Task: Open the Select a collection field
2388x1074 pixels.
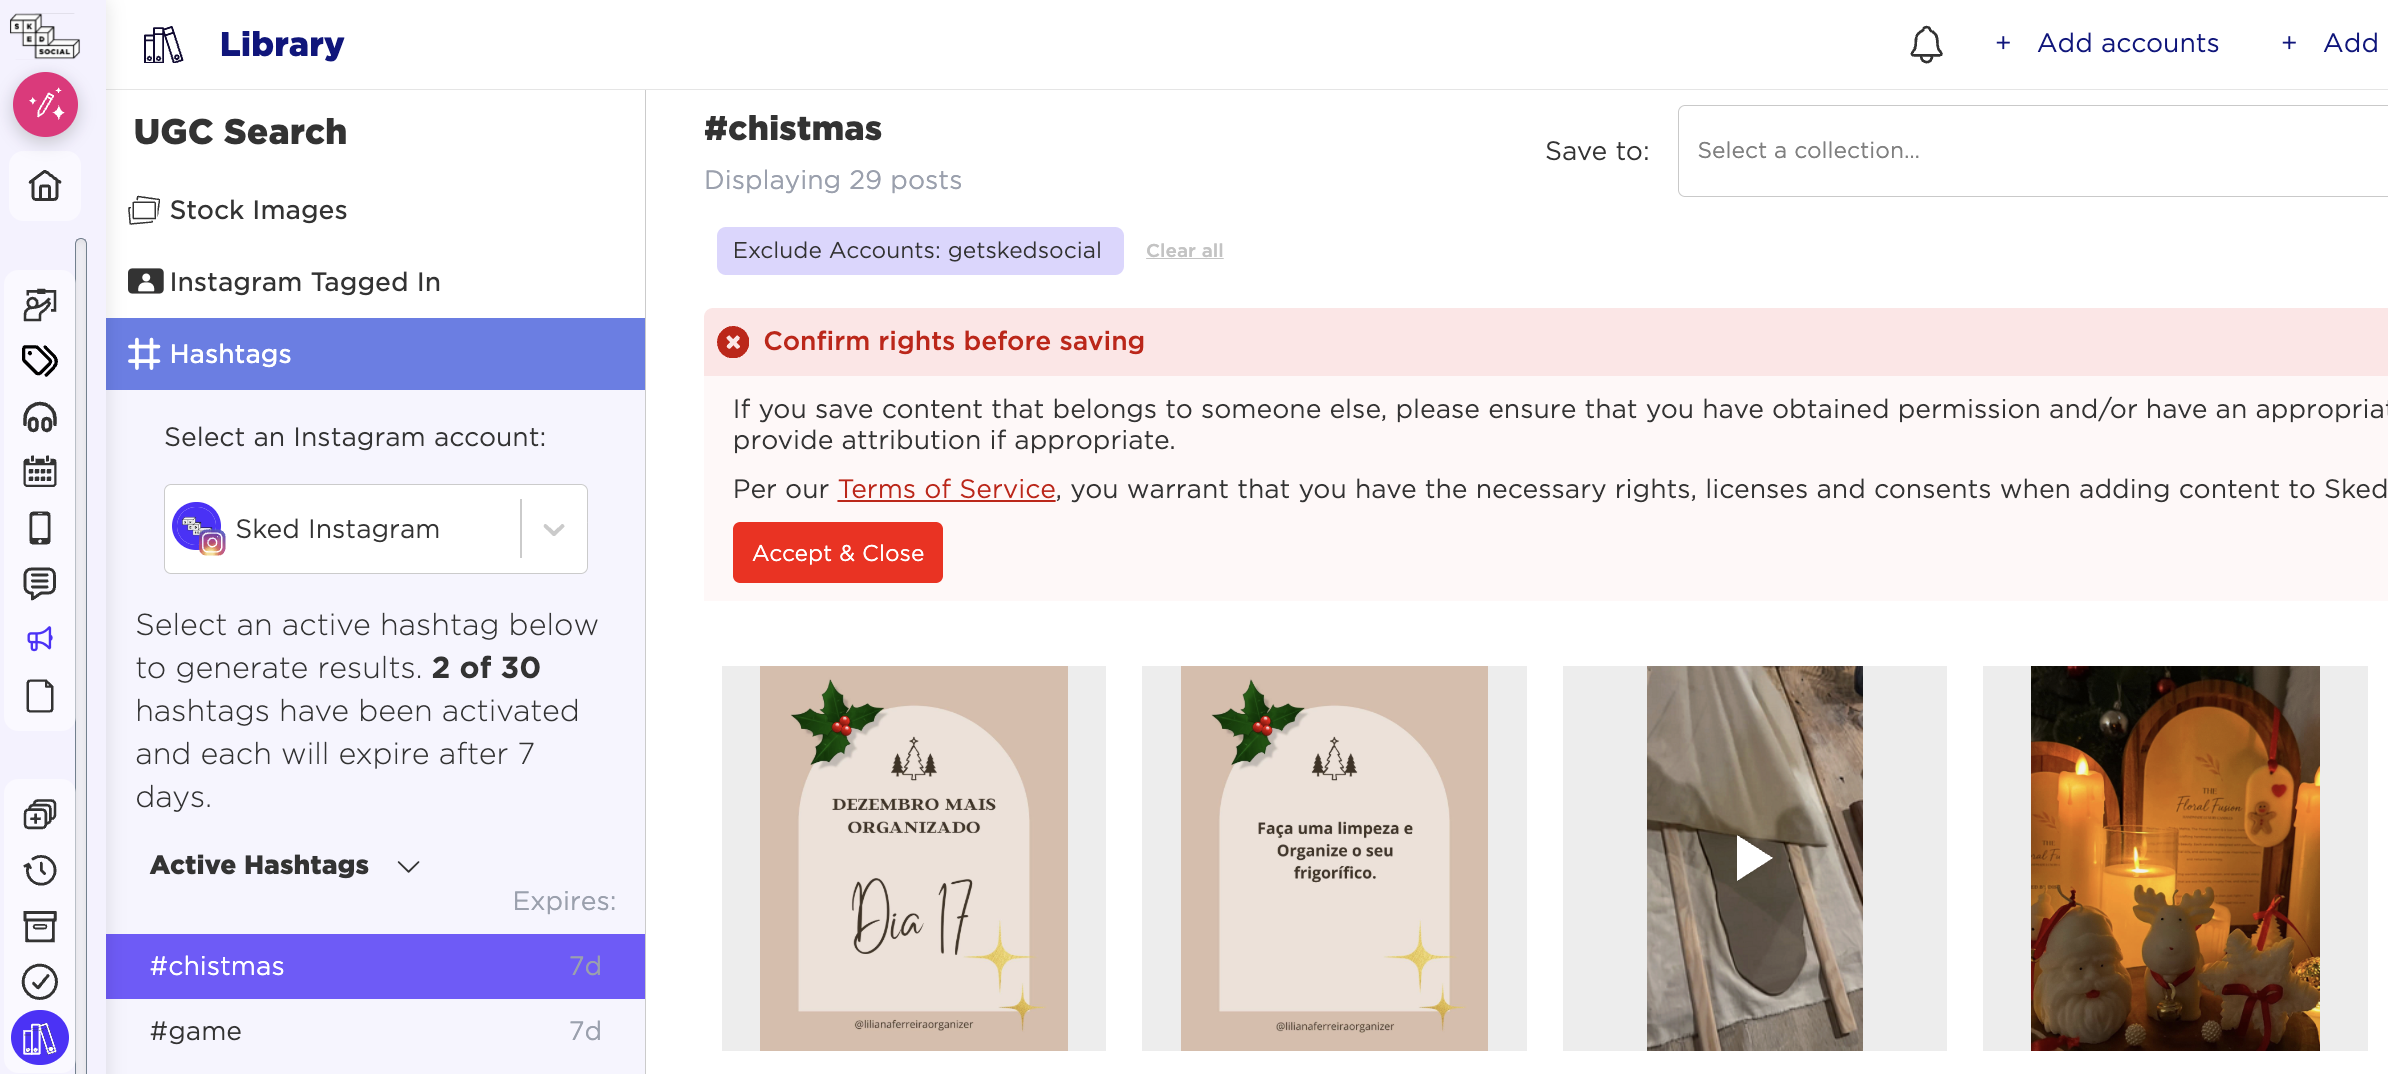Action: (x=2030, y=151)
